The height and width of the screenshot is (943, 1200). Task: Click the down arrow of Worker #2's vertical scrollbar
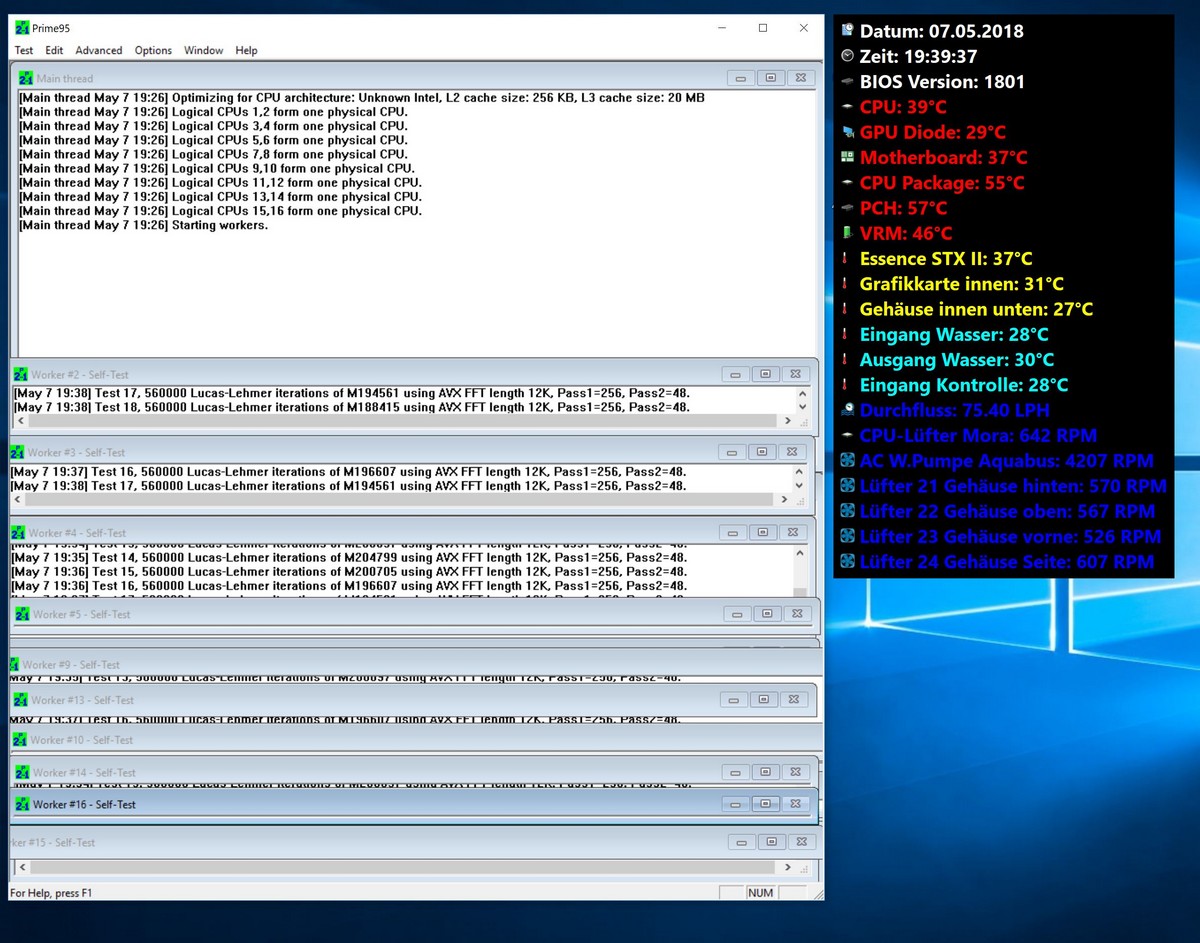pos(802,408)
